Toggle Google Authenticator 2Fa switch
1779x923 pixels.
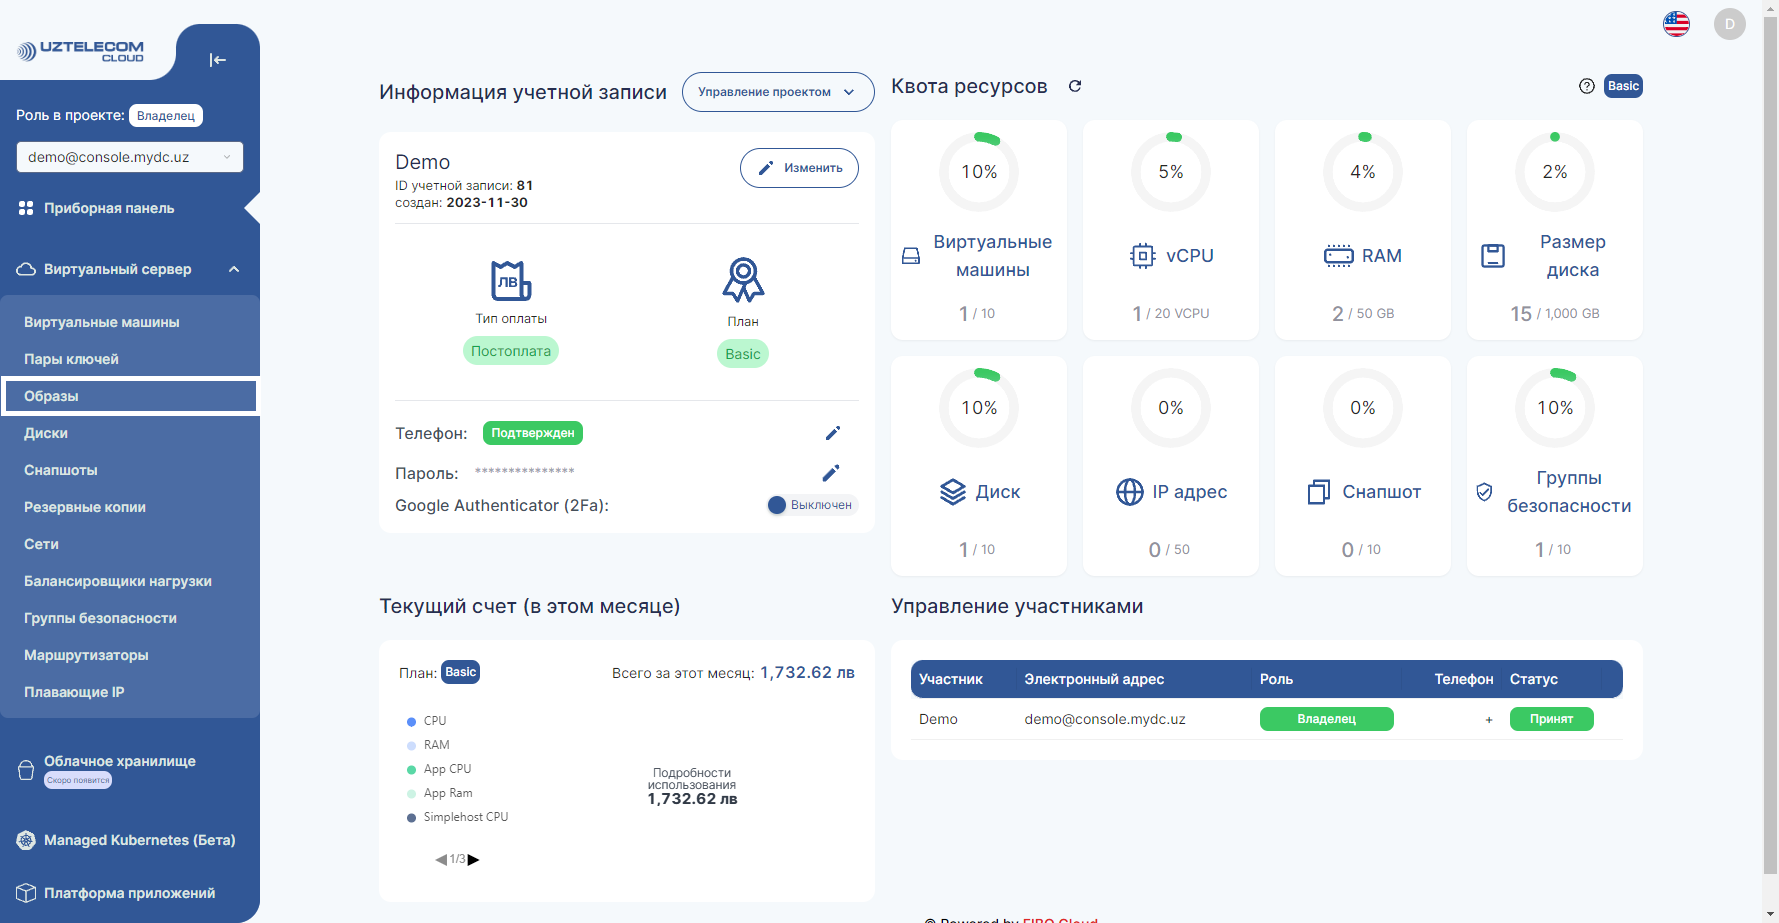click(778, 505)
